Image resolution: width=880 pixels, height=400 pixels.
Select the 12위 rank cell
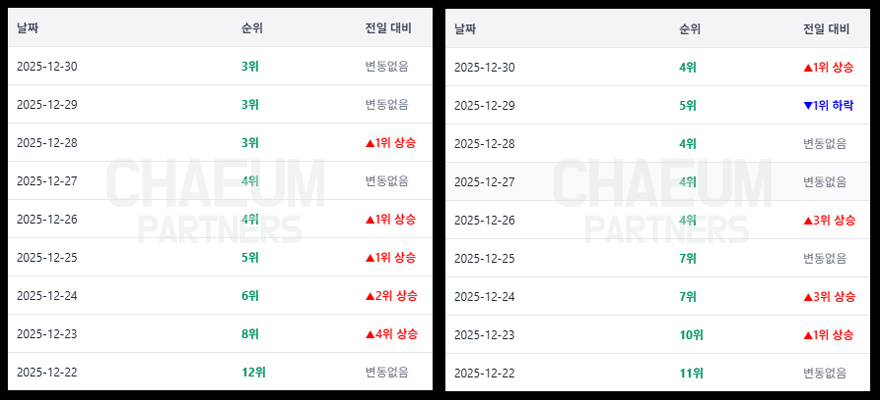pos(253,373)
